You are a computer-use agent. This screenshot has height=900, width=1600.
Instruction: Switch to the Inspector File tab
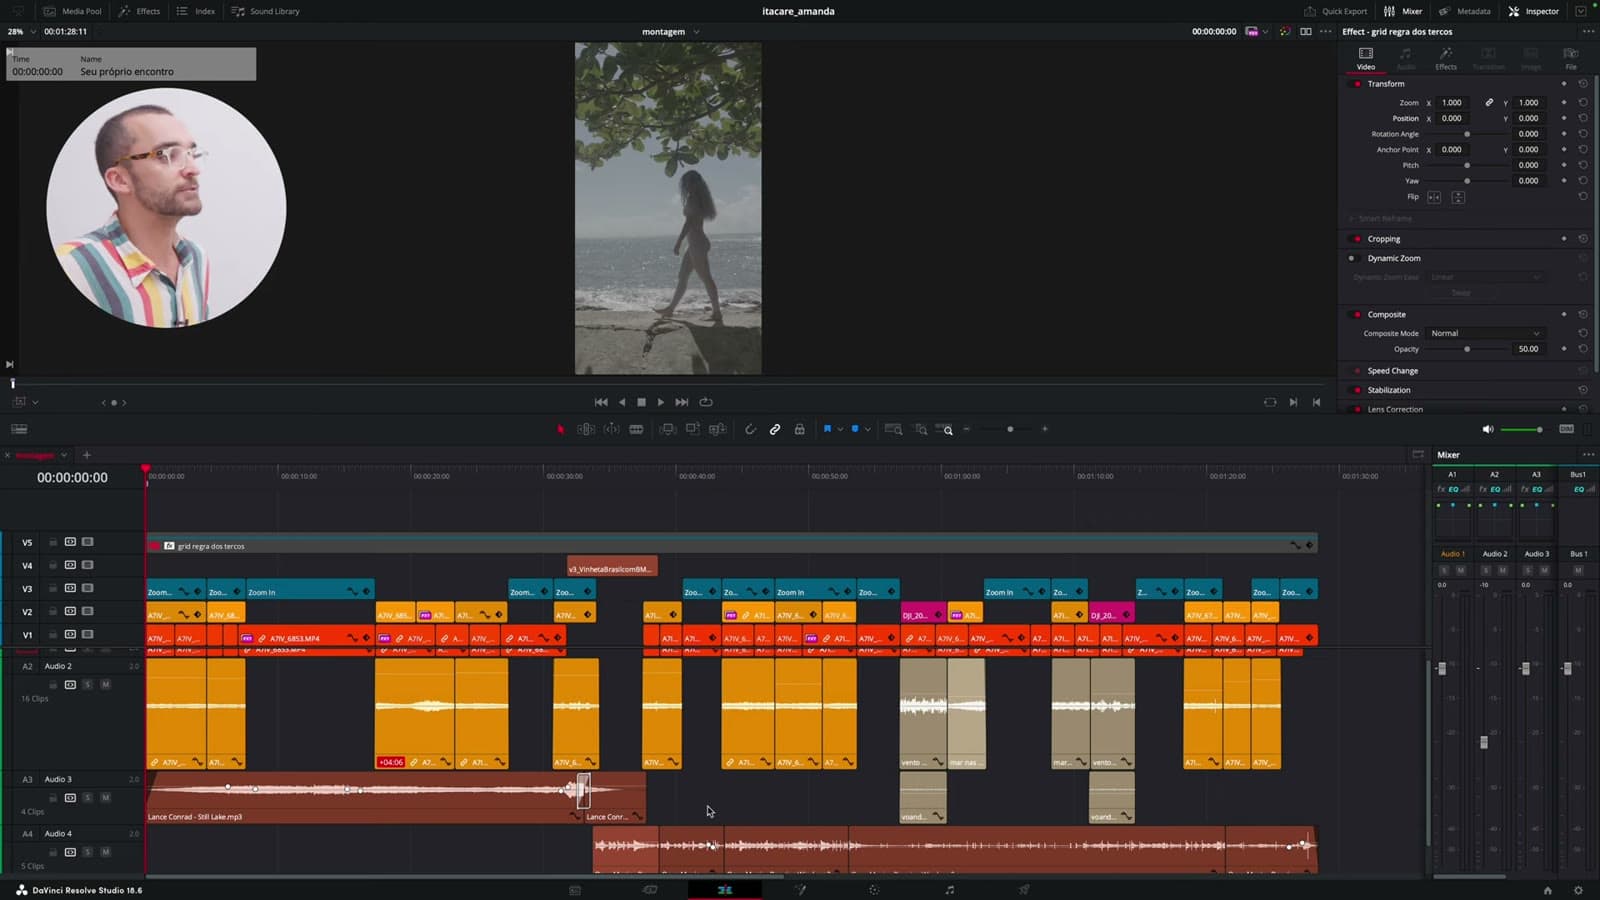tap(1571, 58)
